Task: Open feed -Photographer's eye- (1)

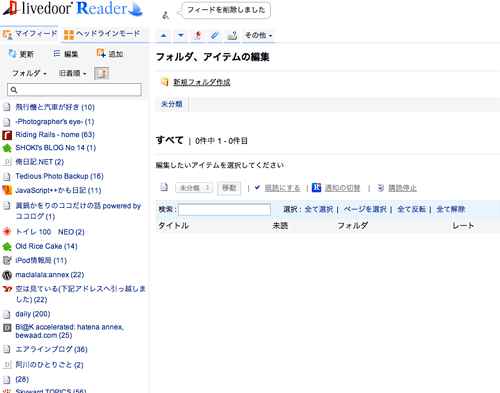Action: [x=55, y=122]
